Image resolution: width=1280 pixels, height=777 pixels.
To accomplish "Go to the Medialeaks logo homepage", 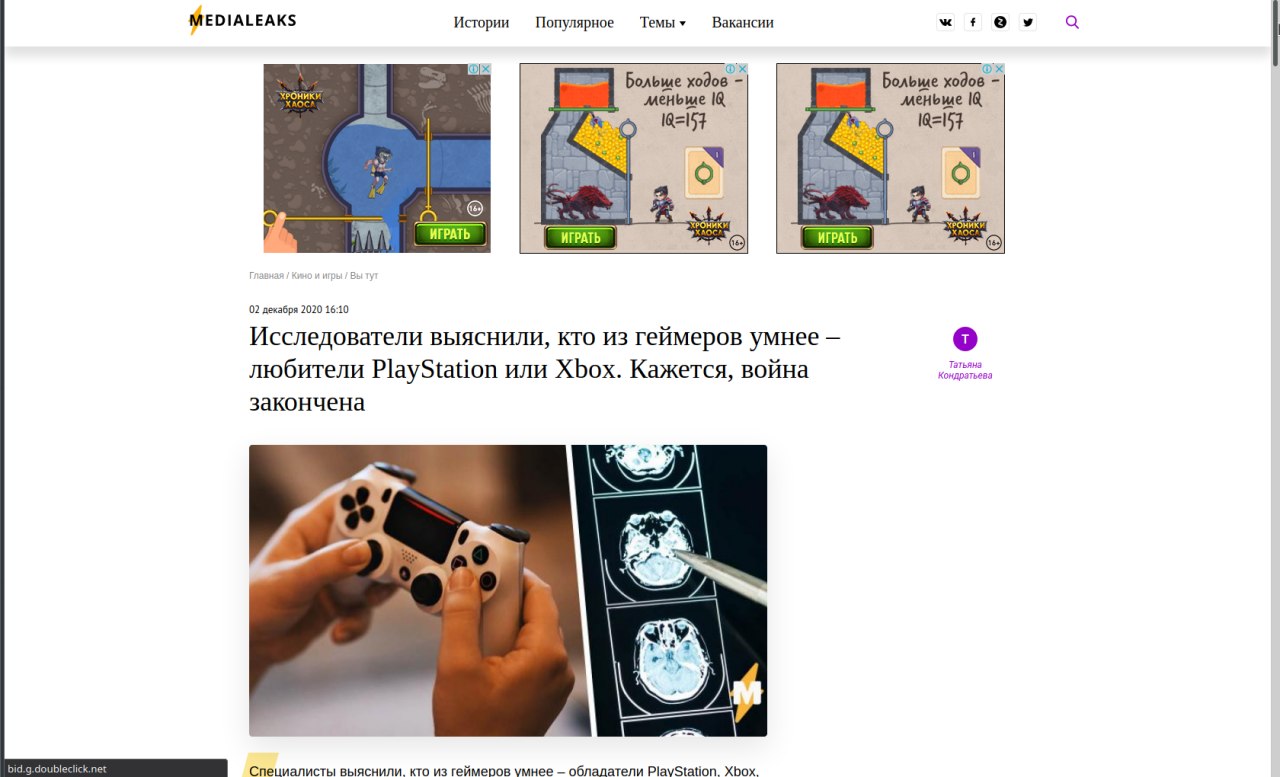I will pyautogui.click(x=243, y=20).
